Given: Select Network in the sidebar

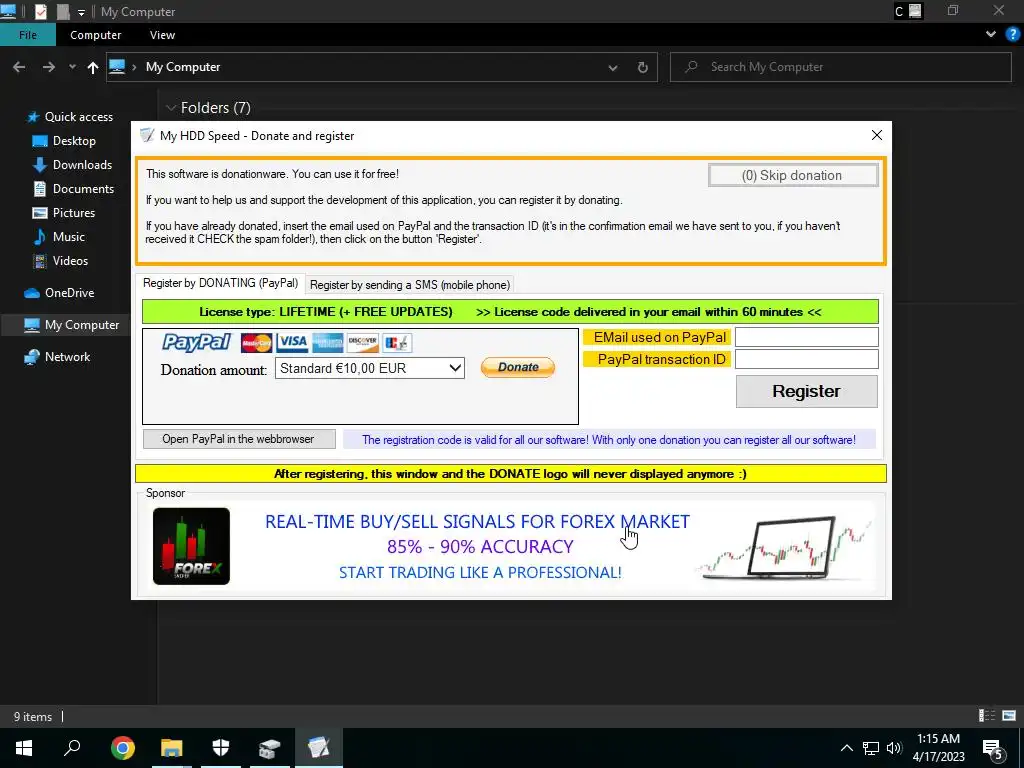Looking at the screenshot, I should click(57, 357).
